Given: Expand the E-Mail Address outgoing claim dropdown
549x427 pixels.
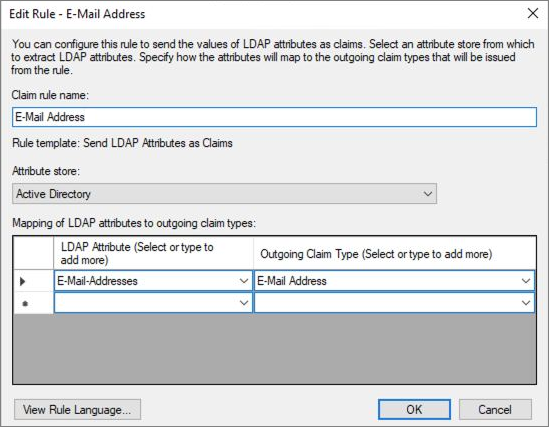Looking at the screenshot, I should (526, 281).
